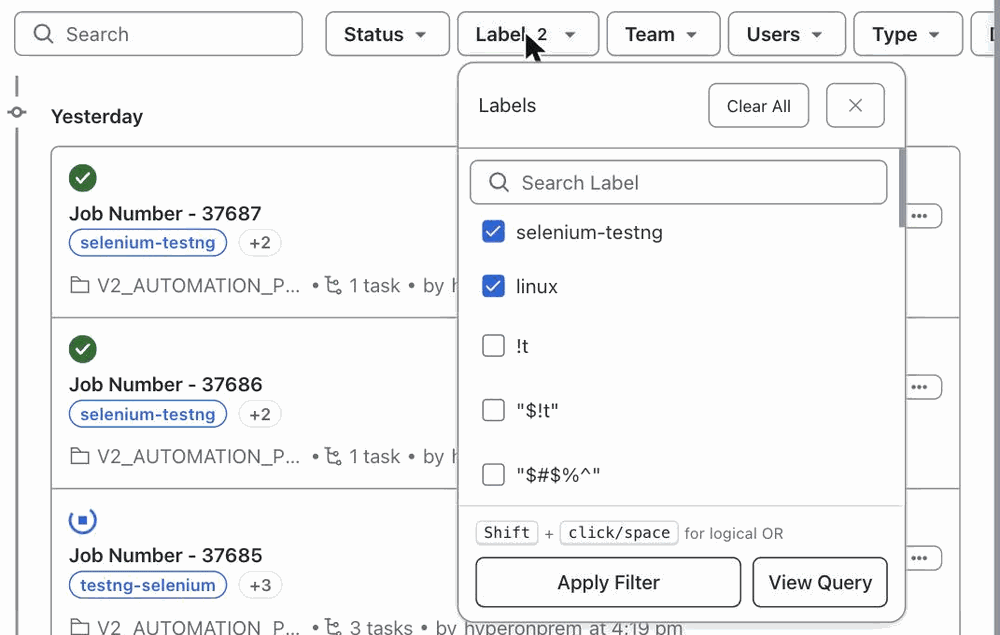The width and height of the screenshot is (1000, 635).
Task: Click the task tree icon beside '1 task' in Job 37686
Action: coord(334,456)
